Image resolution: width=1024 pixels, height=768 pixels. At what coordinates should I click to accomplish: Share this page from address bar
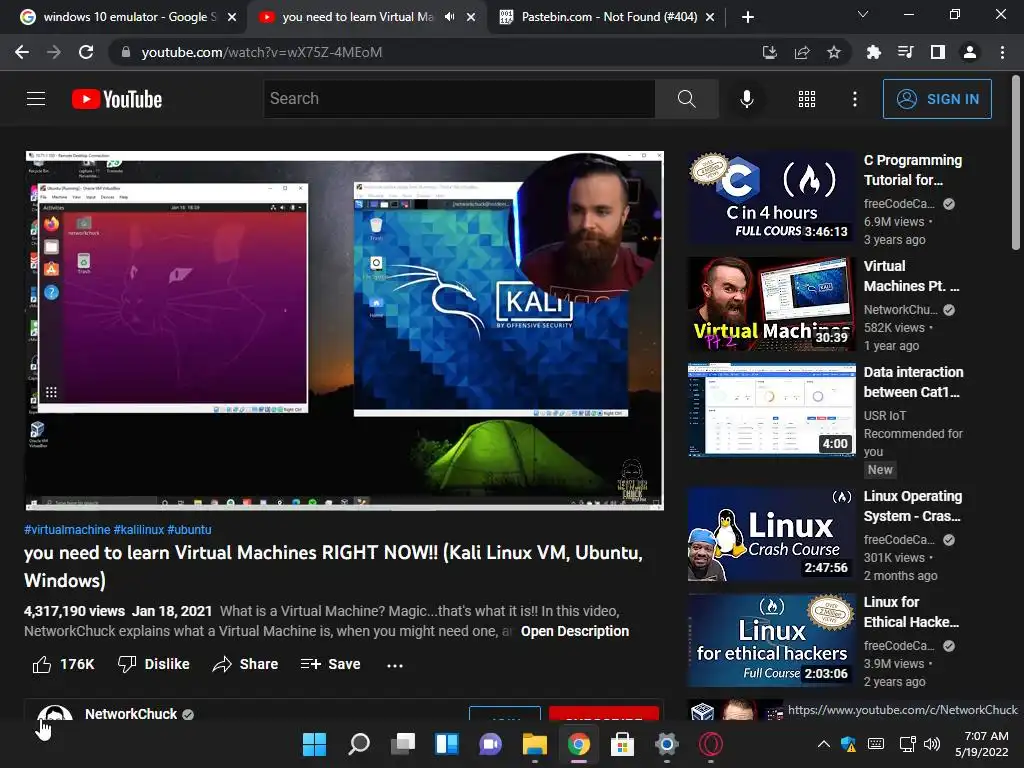(x=802, y=52)
